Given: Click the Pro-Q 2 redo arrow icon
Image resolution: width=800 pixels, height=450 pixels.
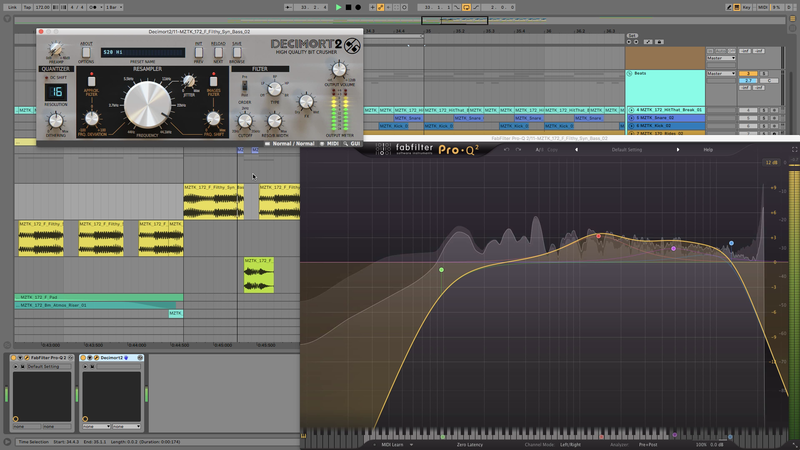Looking at the screenshot, I should pyautogui.click(x=518, y=149).
